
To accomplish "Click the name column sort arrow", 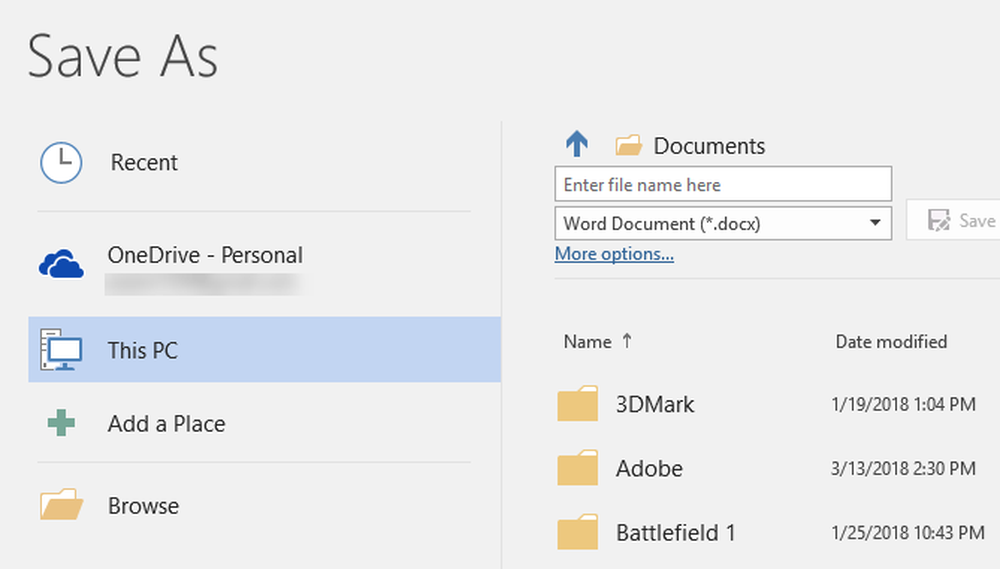I will tap(627, 341).
